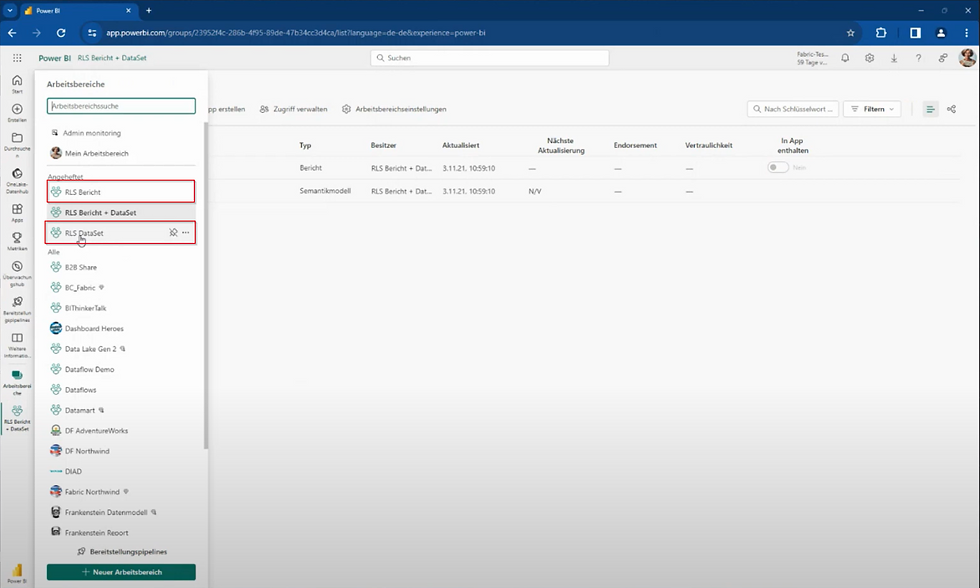The image size is (980, 588).
Task: Open Weitere Informationen in left navigation
Action: [x=17, y=345]
